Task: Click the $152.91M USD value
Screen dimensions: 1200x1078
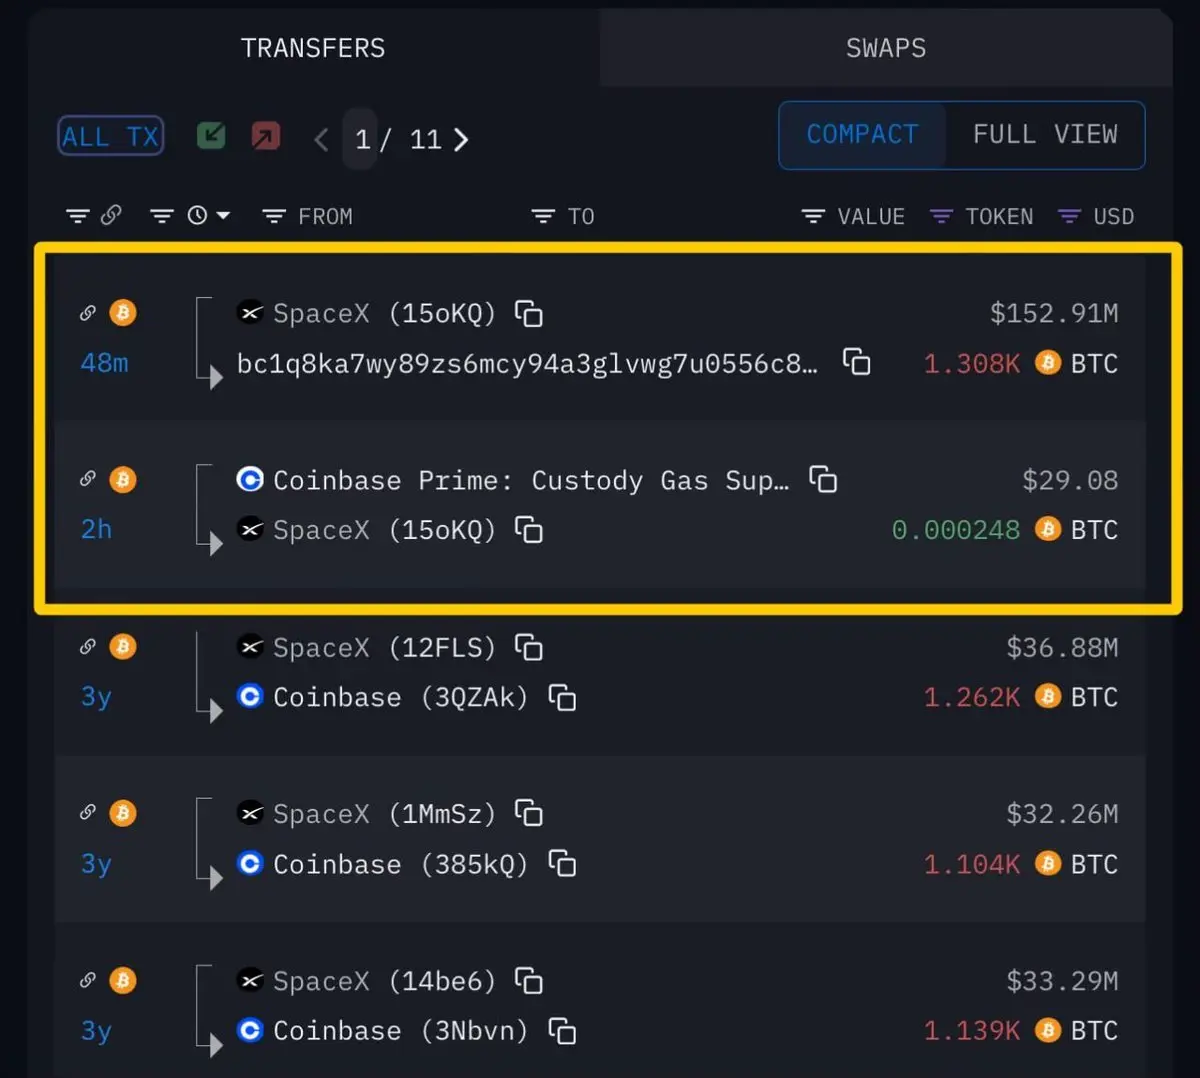Action: click(1054, 313)
